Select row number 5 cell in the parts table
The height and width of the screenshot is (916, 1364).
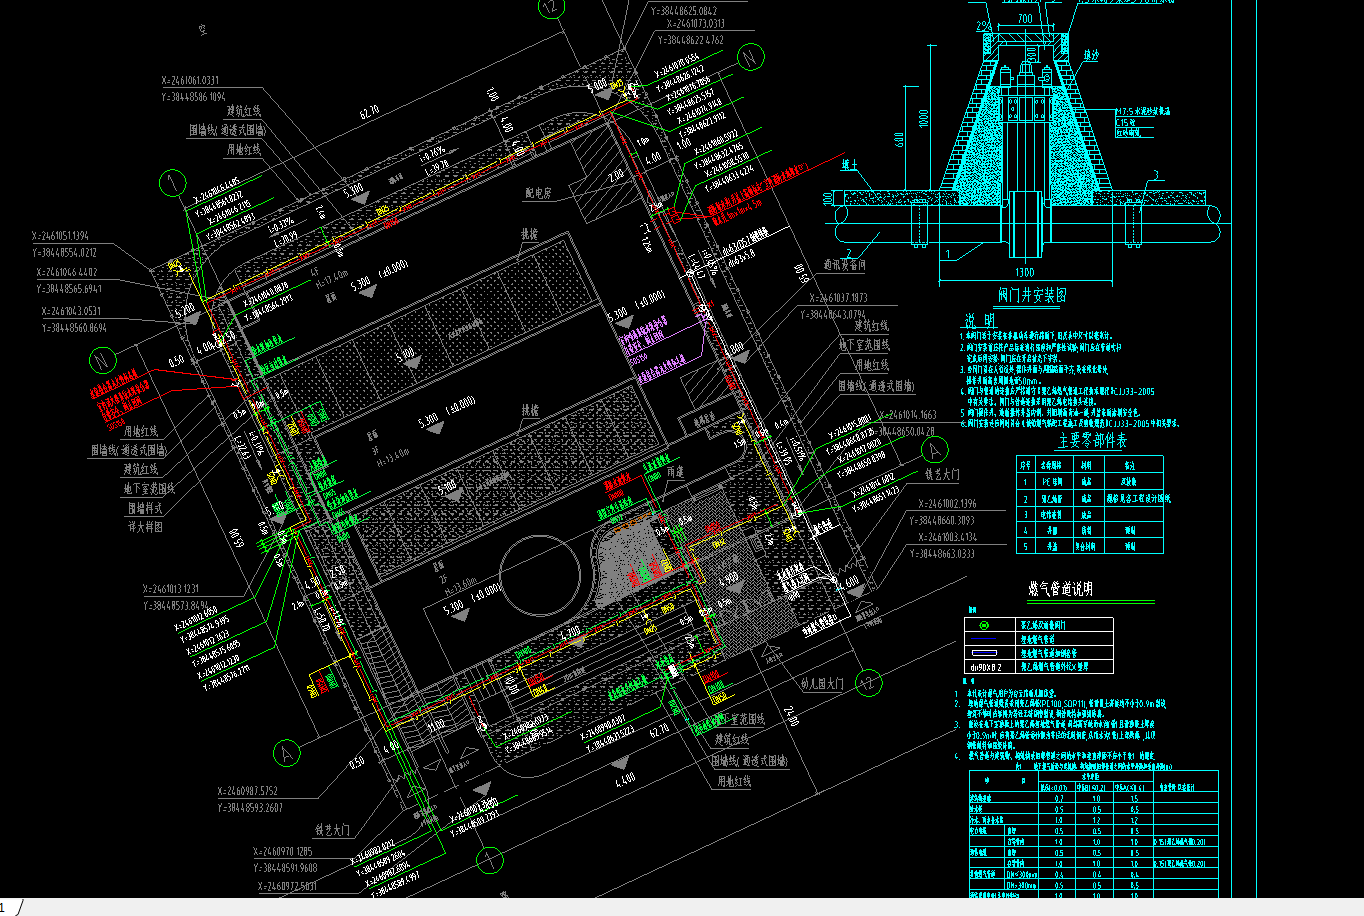pyautogui.click(x=1025, y=546)
